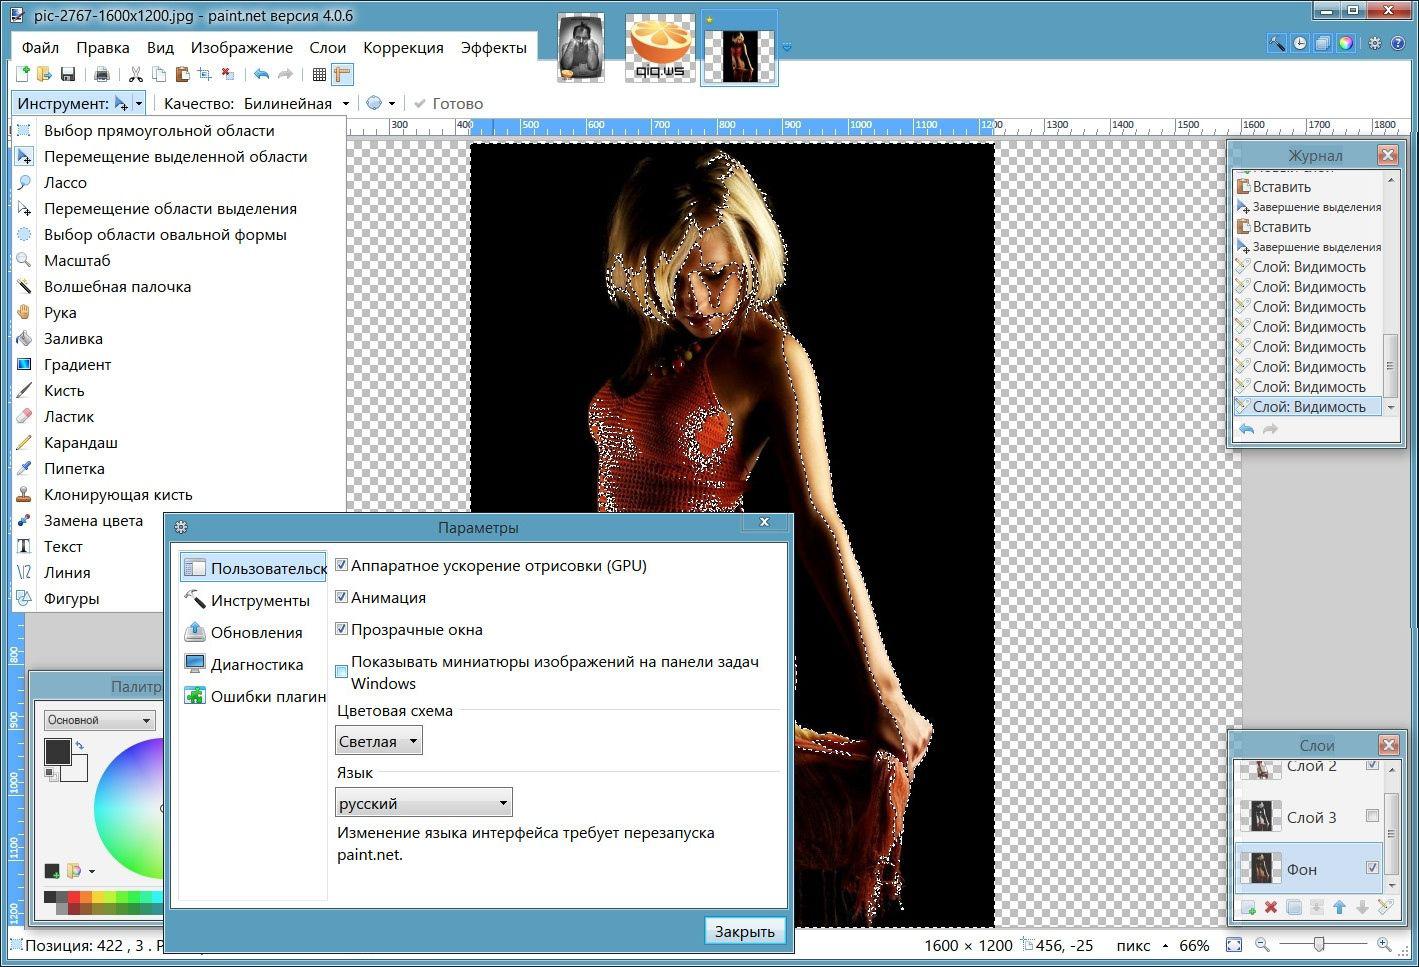Click the Print toolbar icon

coord(101,74)
